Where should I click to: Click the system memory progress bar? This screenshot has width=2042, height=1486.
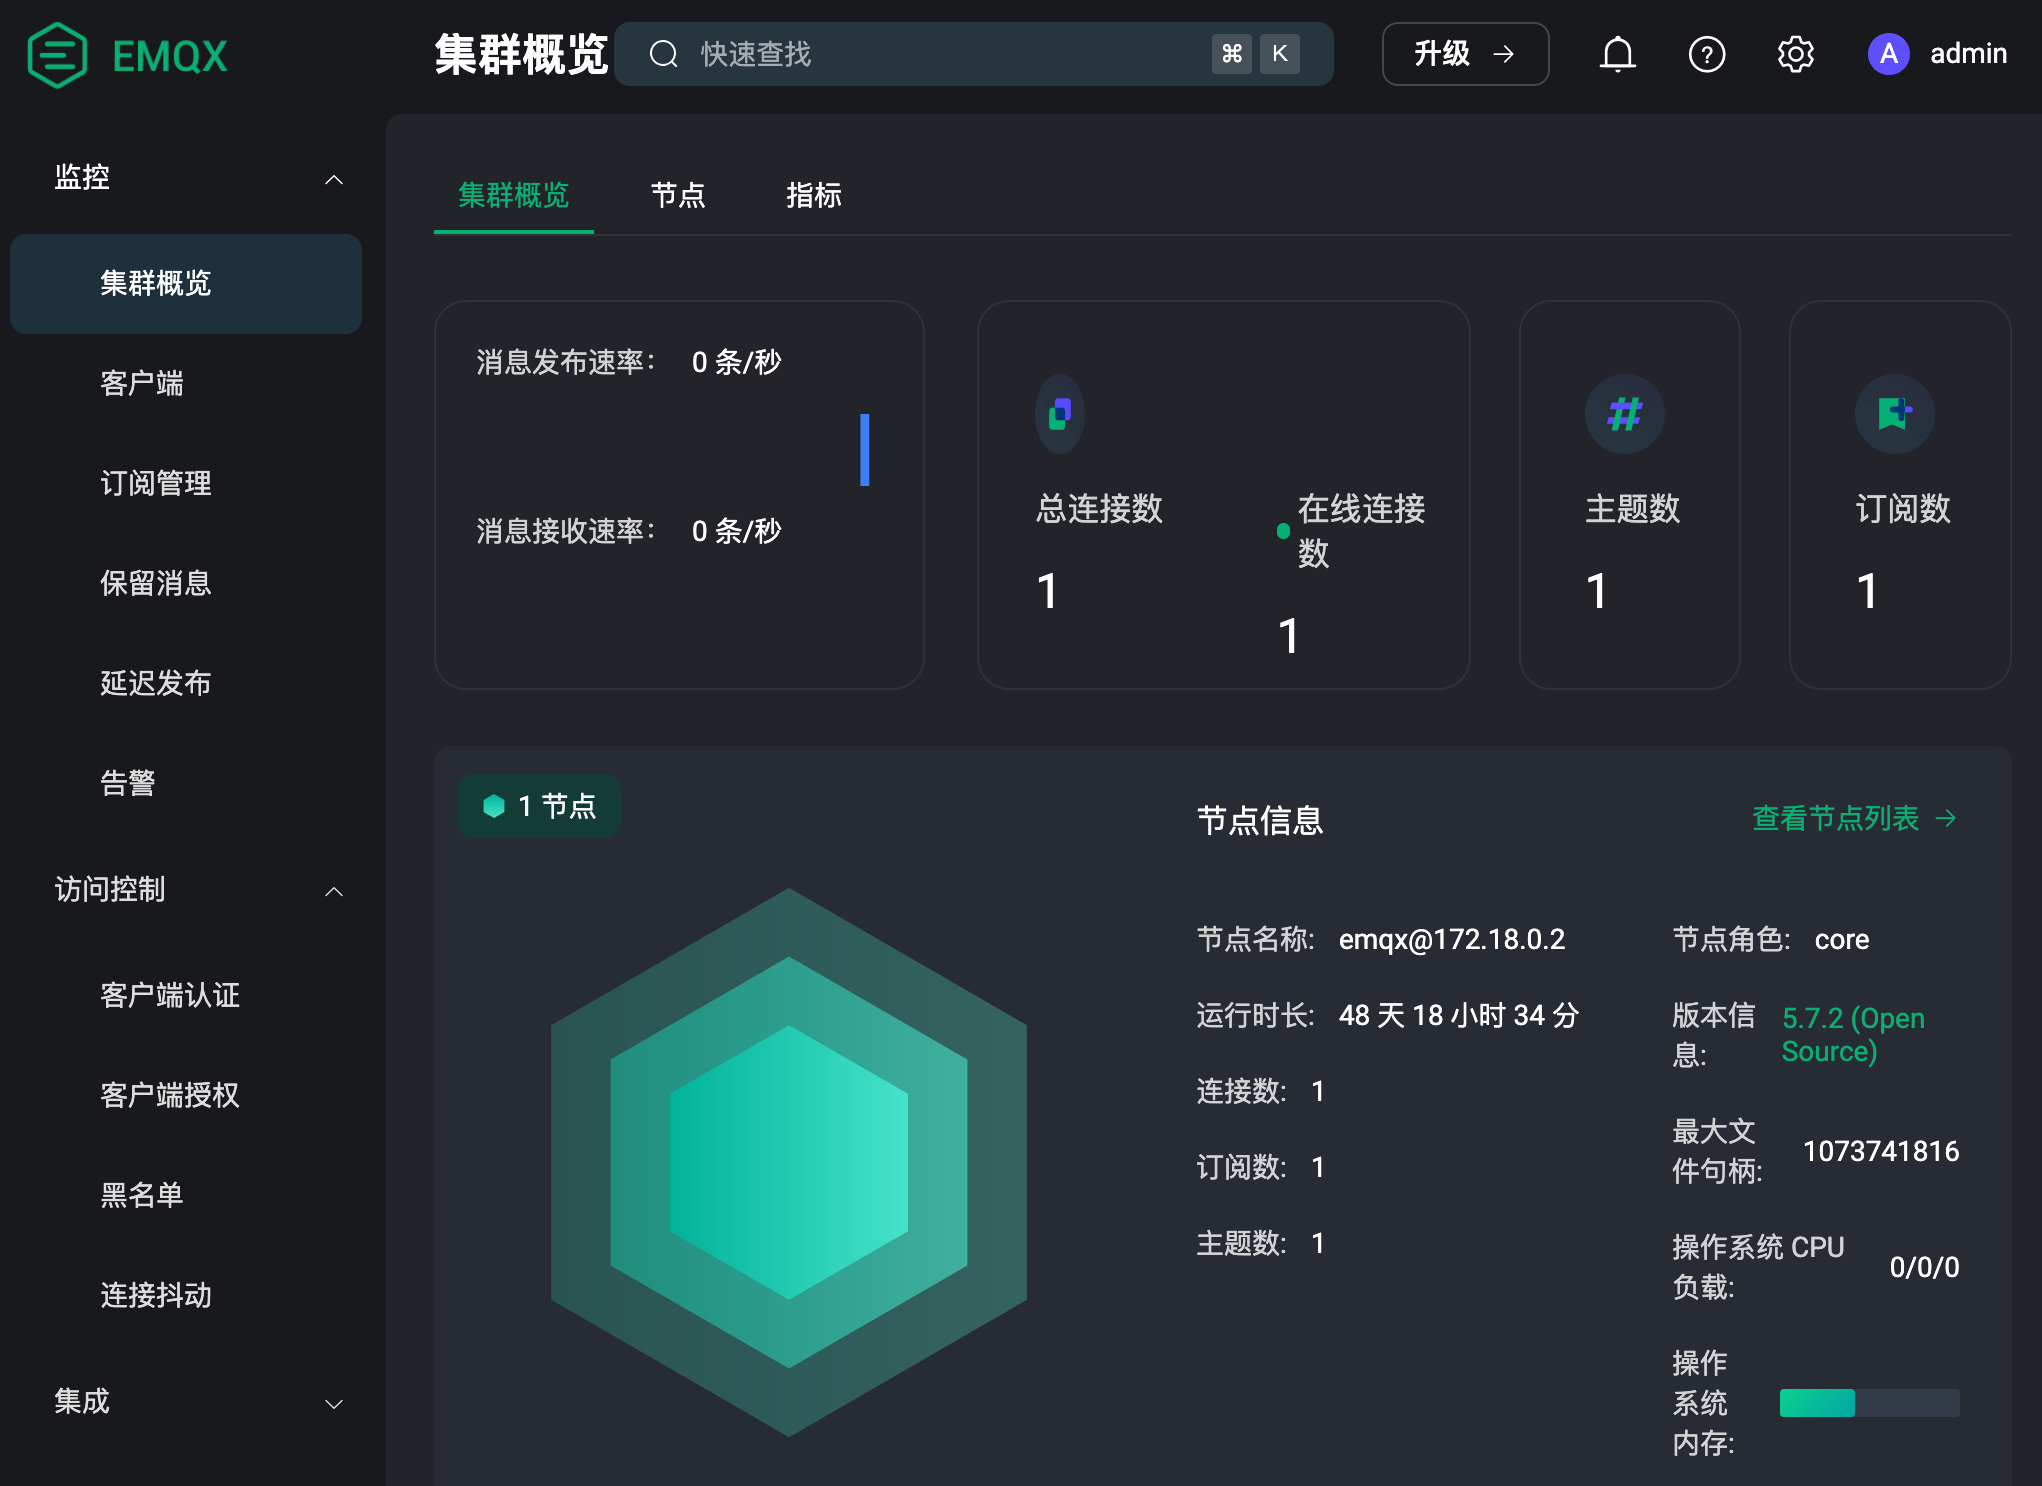[1868, 1403]
